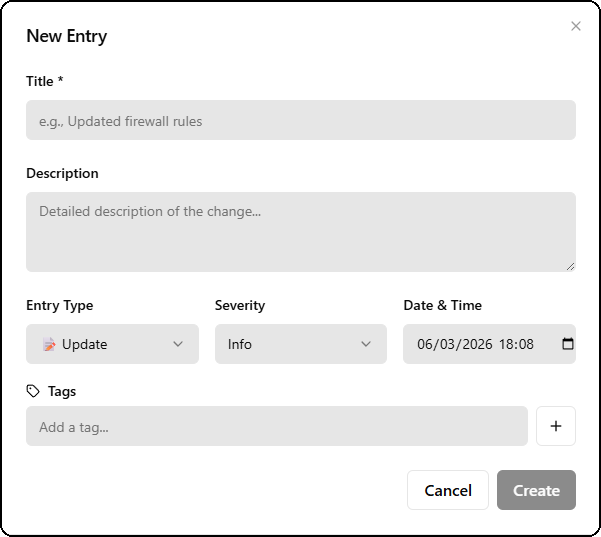601x537 pixels.
Task: Open the Entry Type dropdown showing Update
Action: point(112,344)
